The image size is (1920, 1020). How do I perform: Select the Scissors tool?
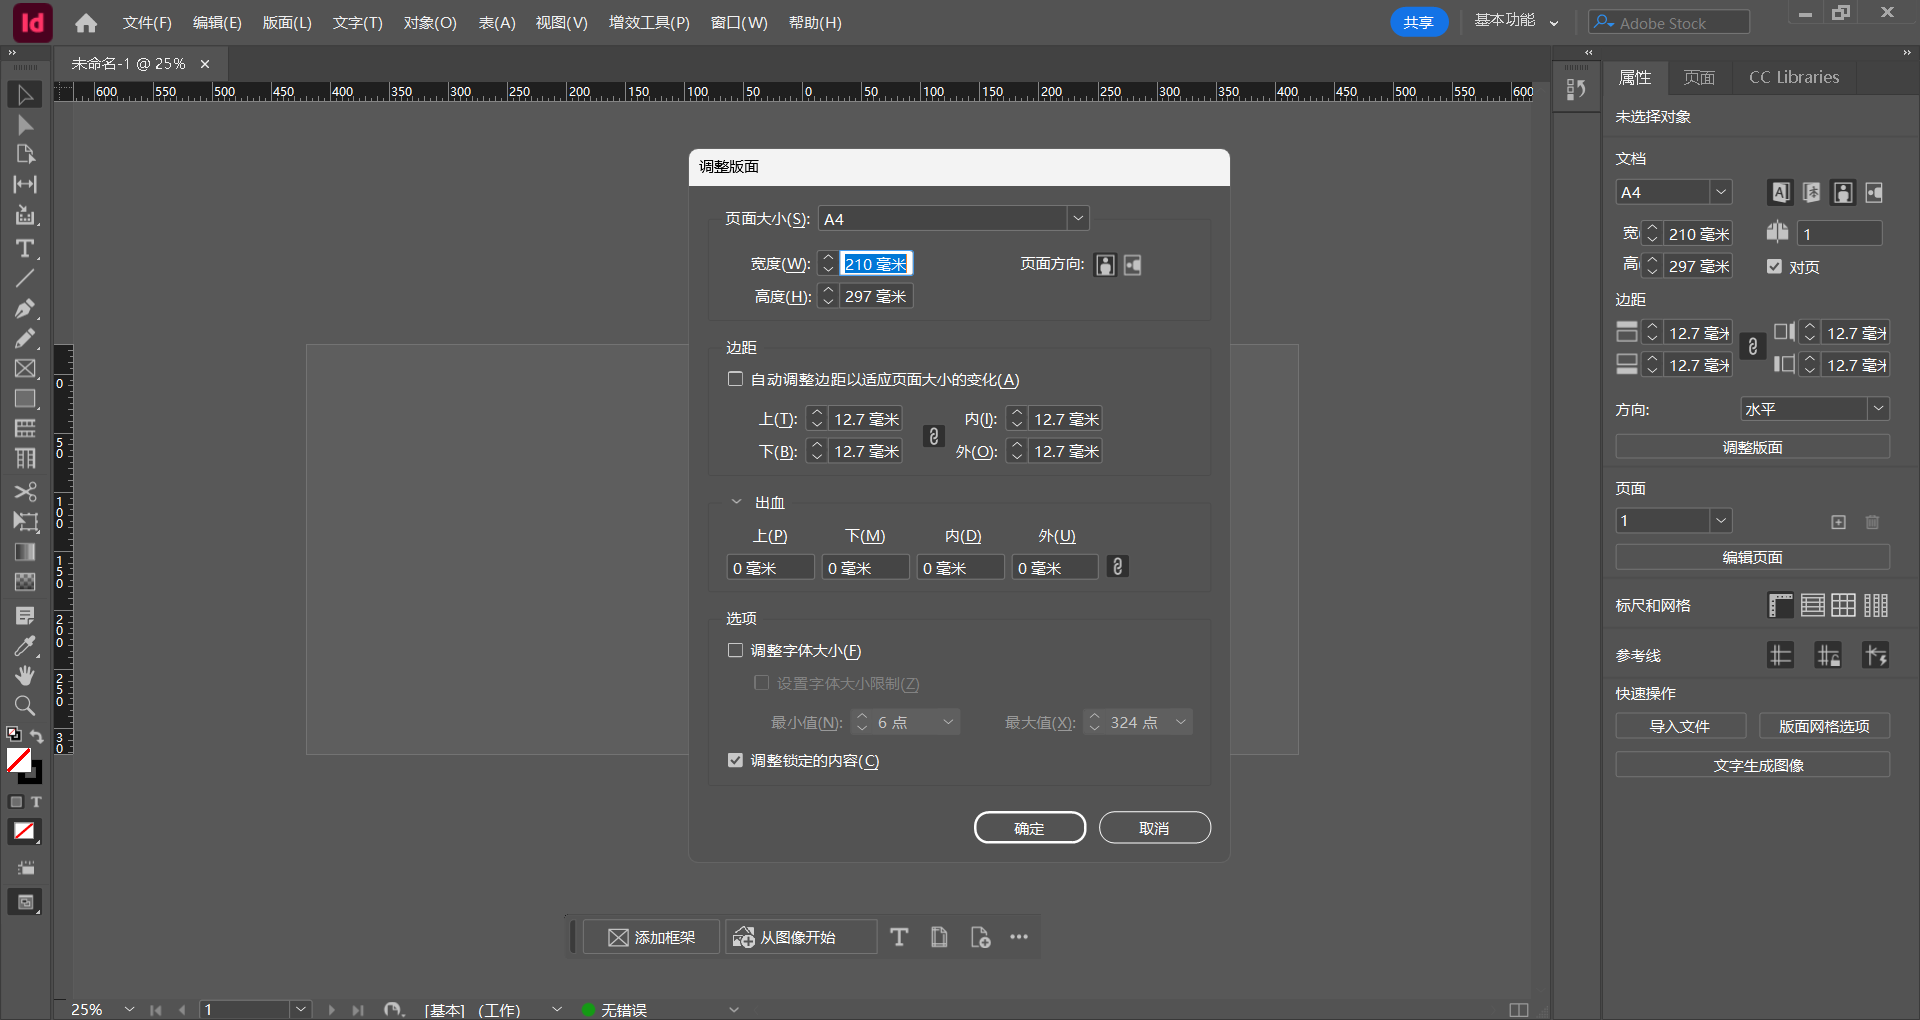(25, 491)
